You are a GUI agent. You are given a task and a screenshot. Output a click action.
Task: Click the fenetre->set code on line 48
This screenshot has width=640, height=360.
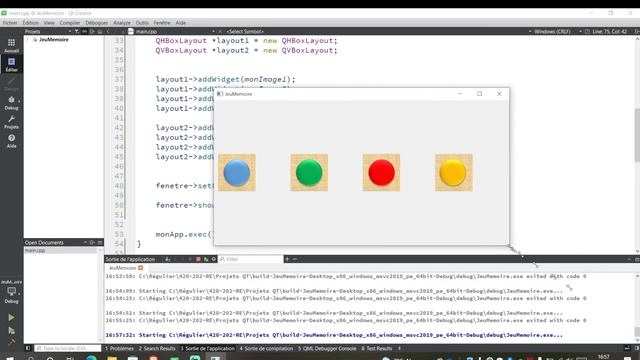pos(184,186)
